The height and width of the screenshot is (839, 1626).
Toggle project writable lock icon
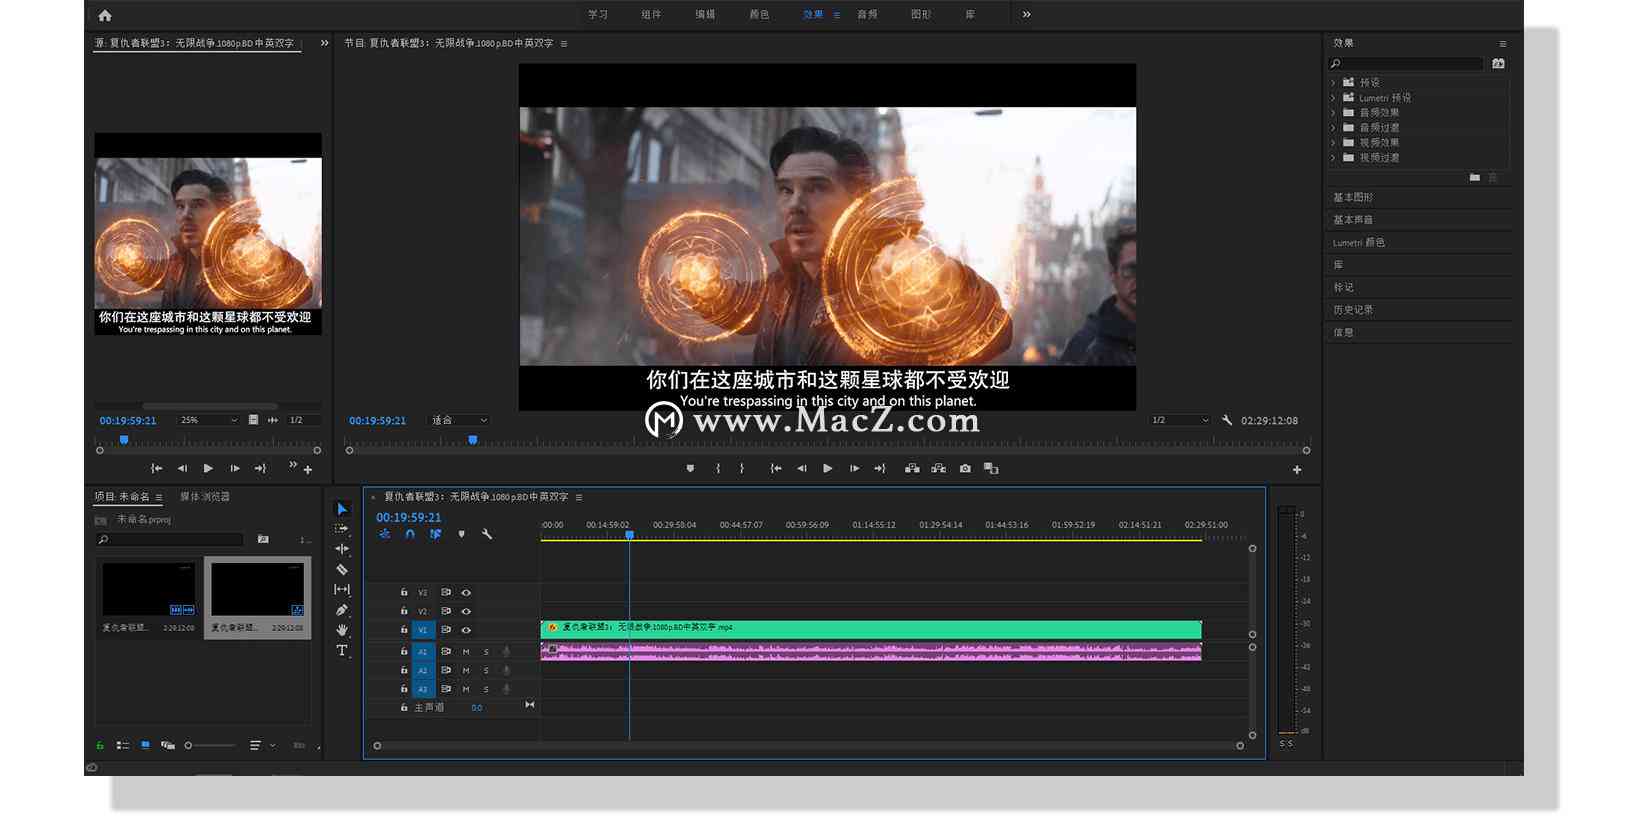[x=100, y=745]
